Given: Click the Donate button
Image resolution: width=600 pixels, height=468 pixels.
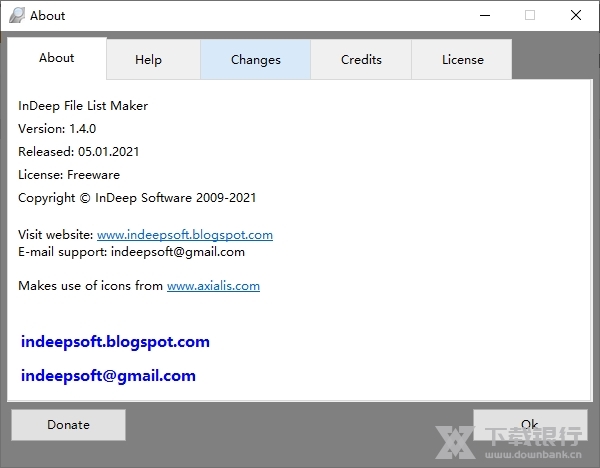Looking at the screenshot, I should [x=68, y=425].
